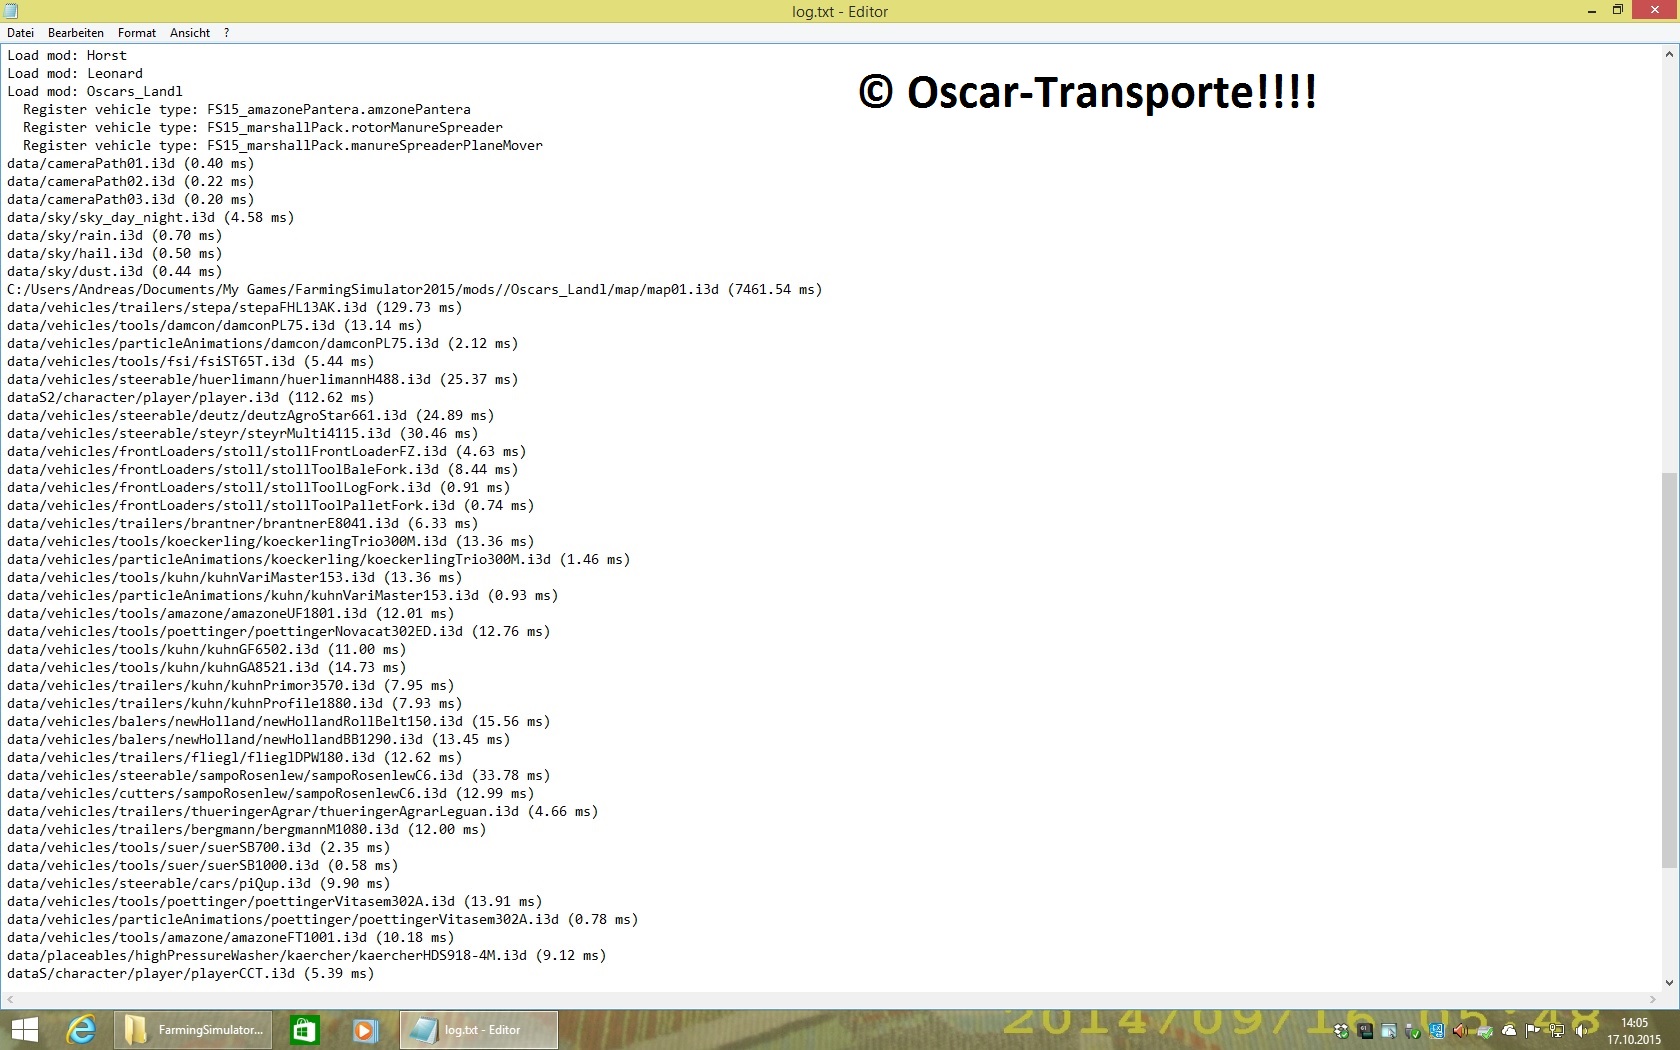The image size is (1680, 1050).
Task: Click the fsiST65T.i3d line
Action: click(x=191, y=362)
